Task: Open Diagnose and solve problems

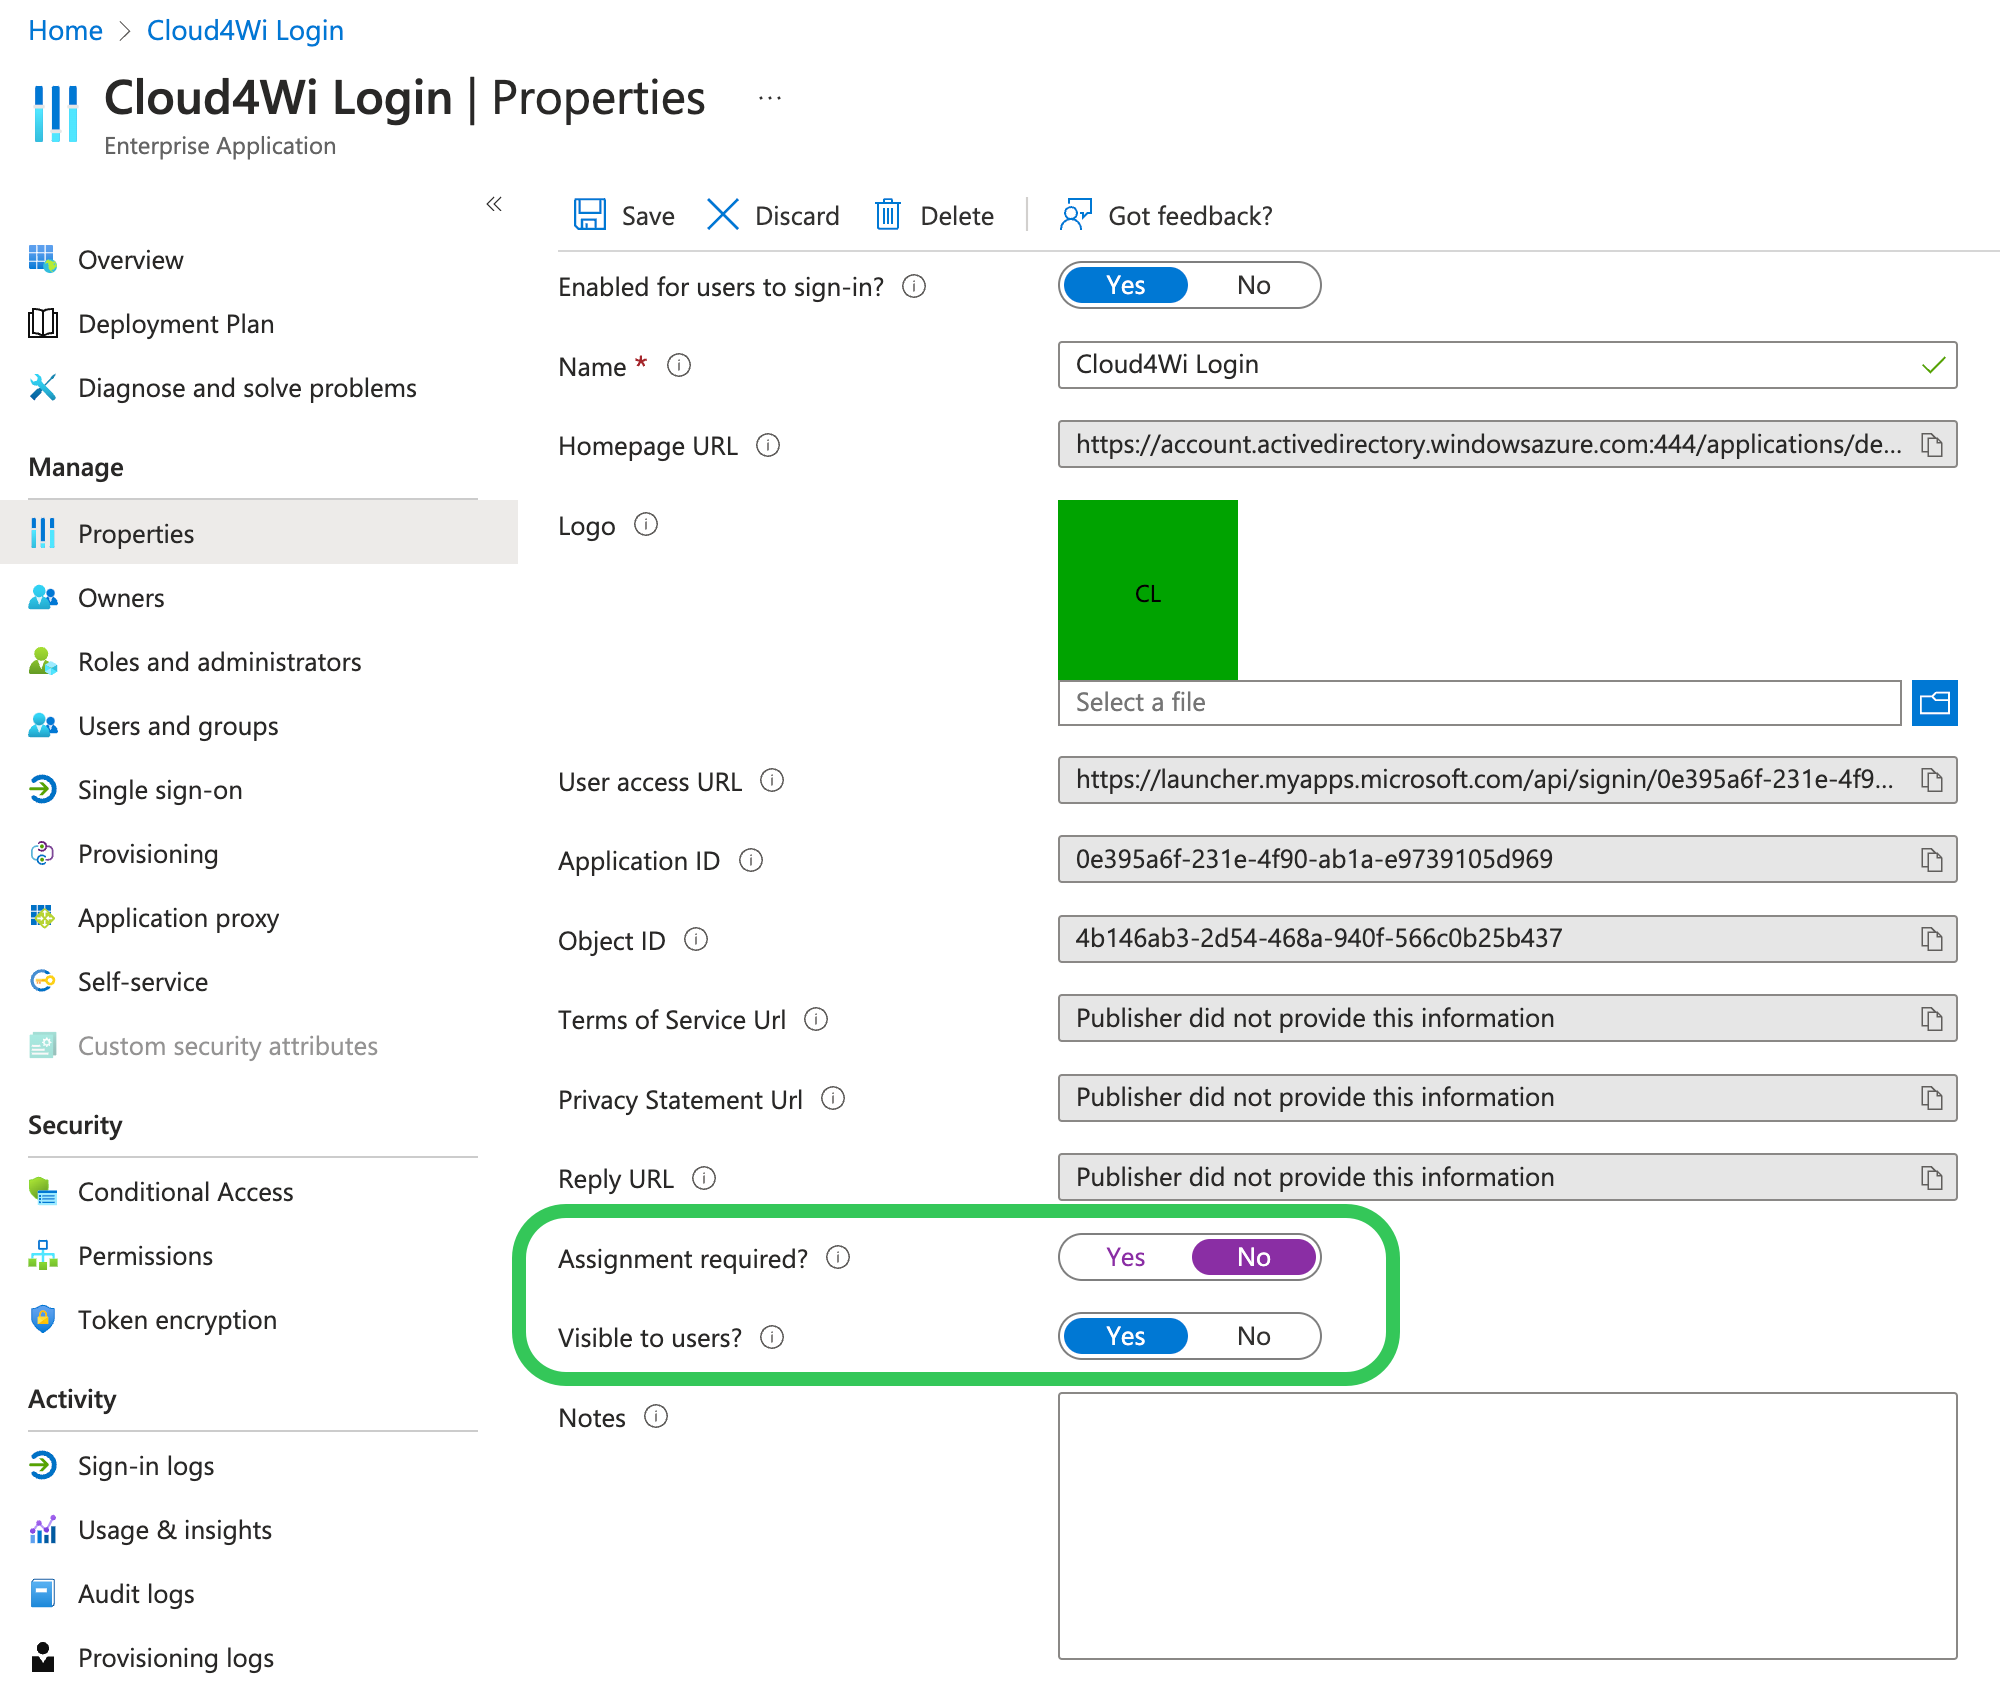Action: (258, 388)
